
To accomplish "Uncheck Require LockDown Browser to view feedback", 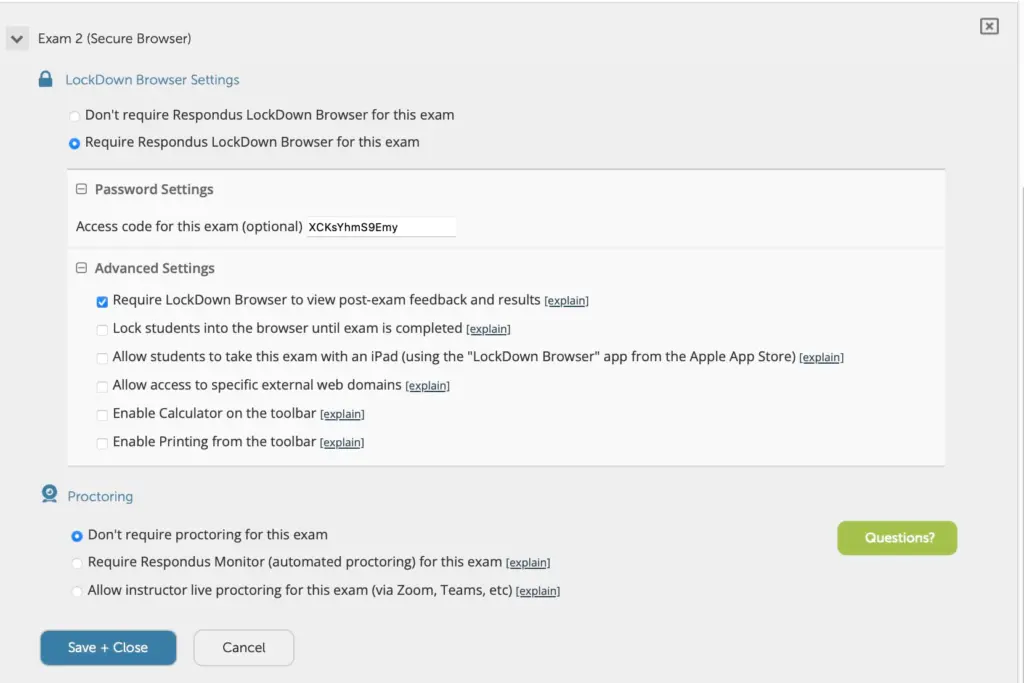I will coord(102,302).
